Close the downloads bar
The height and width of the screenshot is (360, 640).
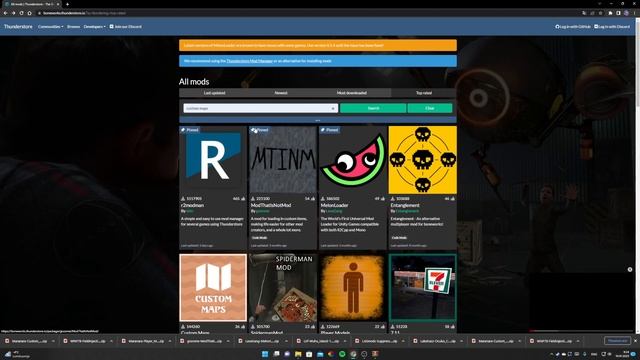click(635, 341)
